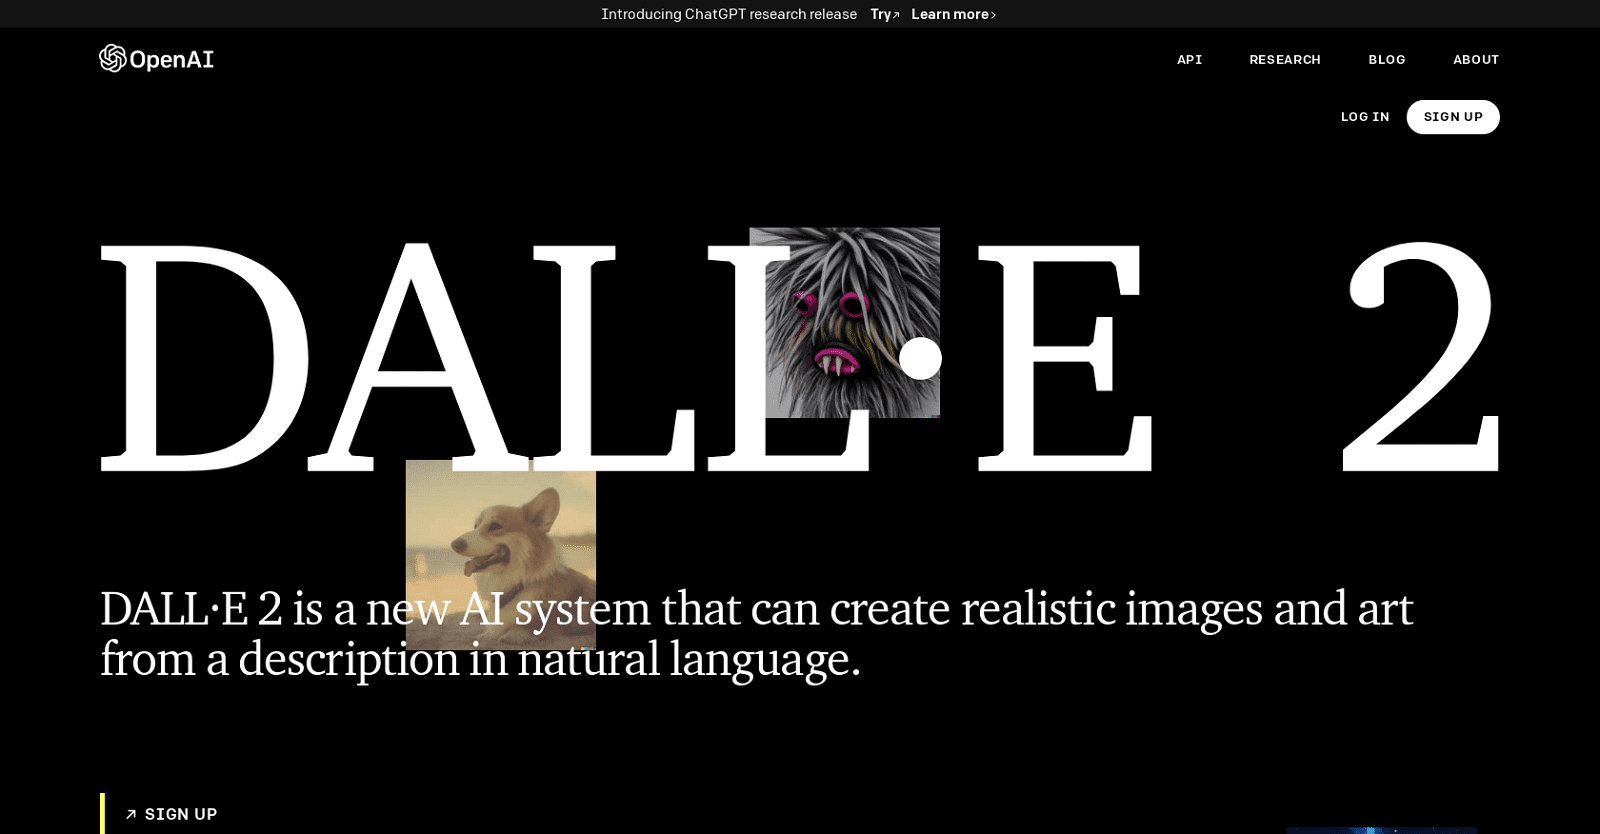Click the white dot in DALL·E title
Image resolution: width=1600 pixels, height=834 pixels.
[920, 358]
